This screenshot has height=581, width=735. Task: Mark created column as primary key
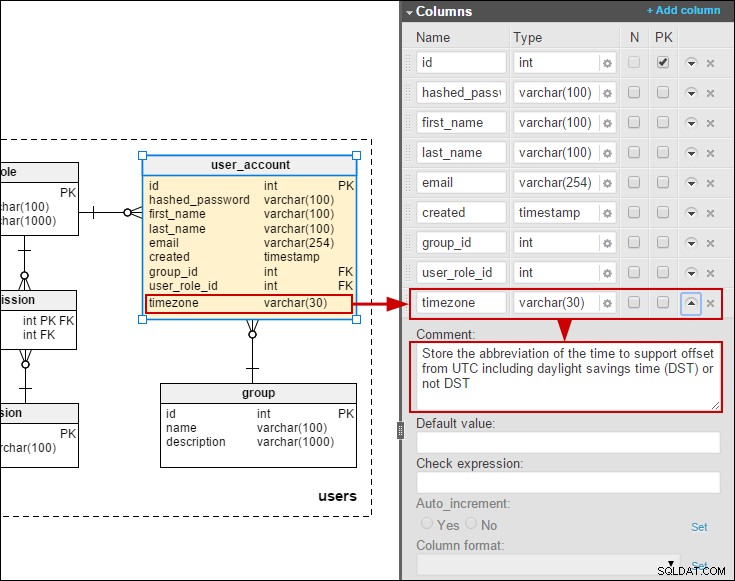point(663,212)
